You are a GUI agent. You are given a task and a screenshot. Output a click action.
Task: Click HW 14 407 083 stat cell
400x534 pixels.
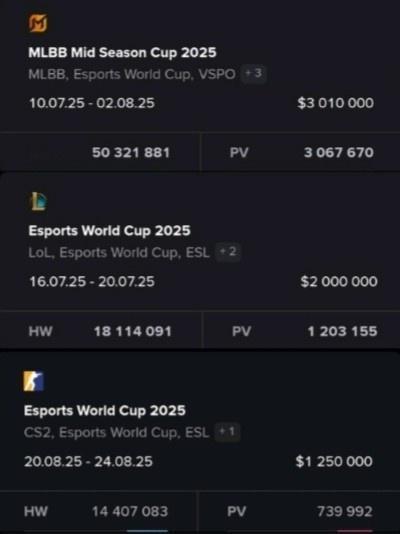(x=98, y=511)
